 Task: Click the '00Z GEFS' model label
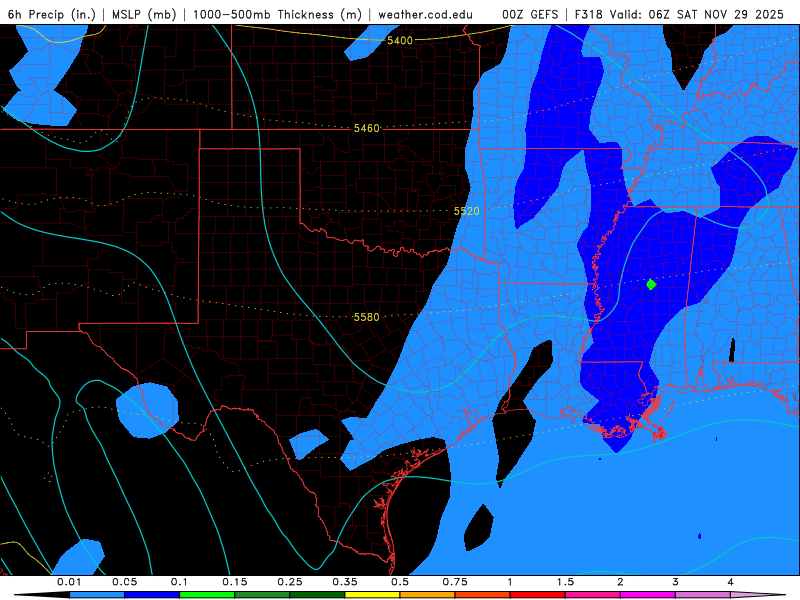click(x=530, y=14)
